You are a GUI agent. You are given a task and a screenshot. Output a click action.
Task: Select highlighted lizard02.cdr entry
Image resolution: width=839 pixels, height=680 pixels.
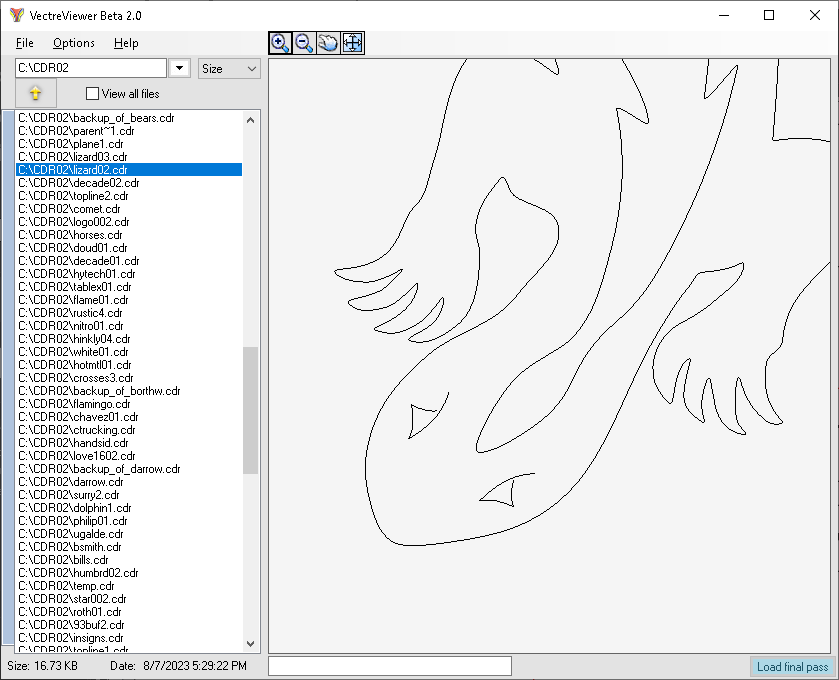129,170
